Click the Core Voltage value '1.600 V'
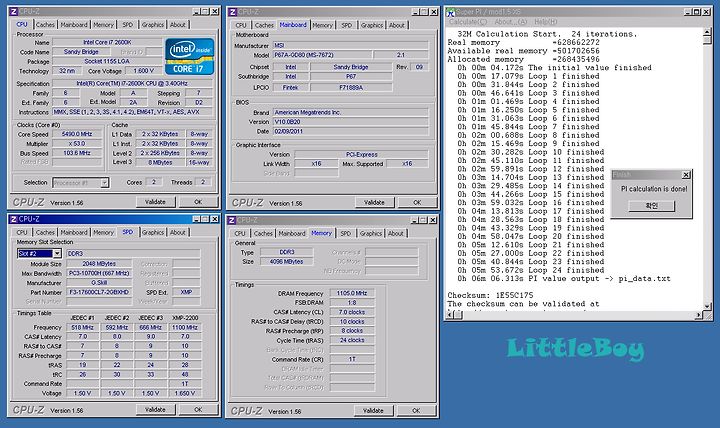This screenshot has height=428, width=720. [144, 71]
